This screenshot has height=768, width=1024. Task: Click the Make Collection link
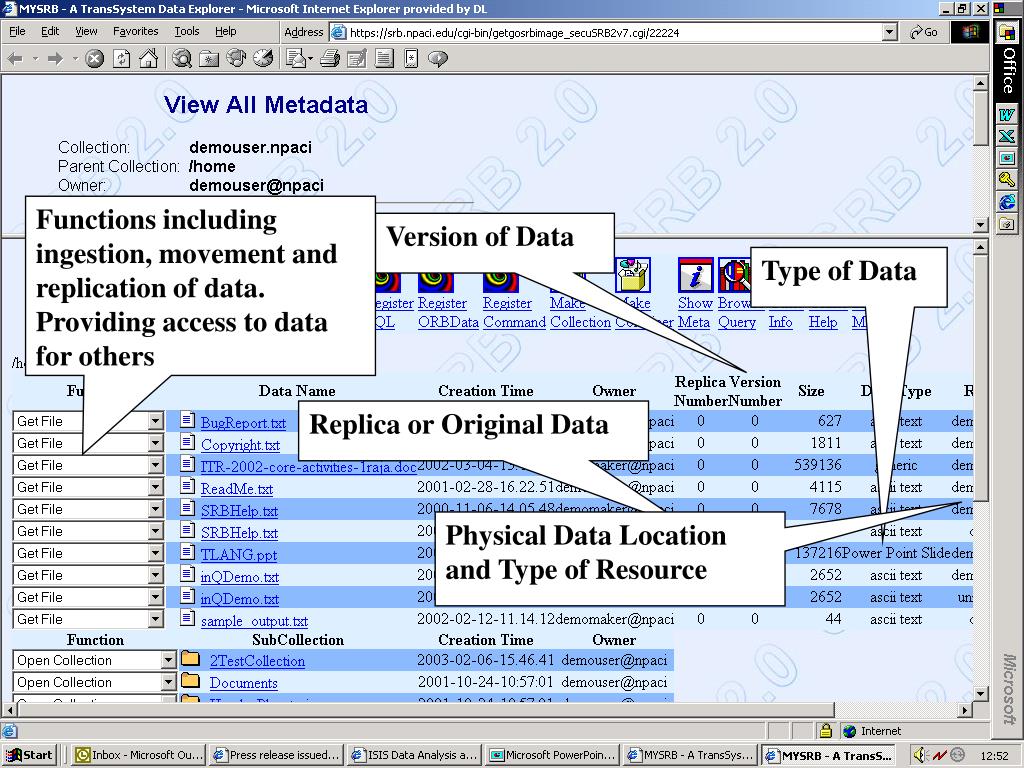coord(580,313)
